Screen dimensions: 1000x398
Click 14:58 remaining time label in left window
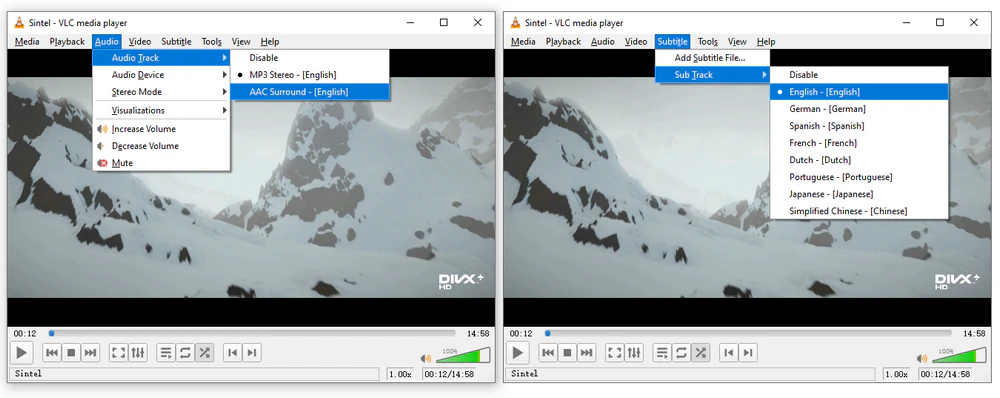click(x=477, y=333)
